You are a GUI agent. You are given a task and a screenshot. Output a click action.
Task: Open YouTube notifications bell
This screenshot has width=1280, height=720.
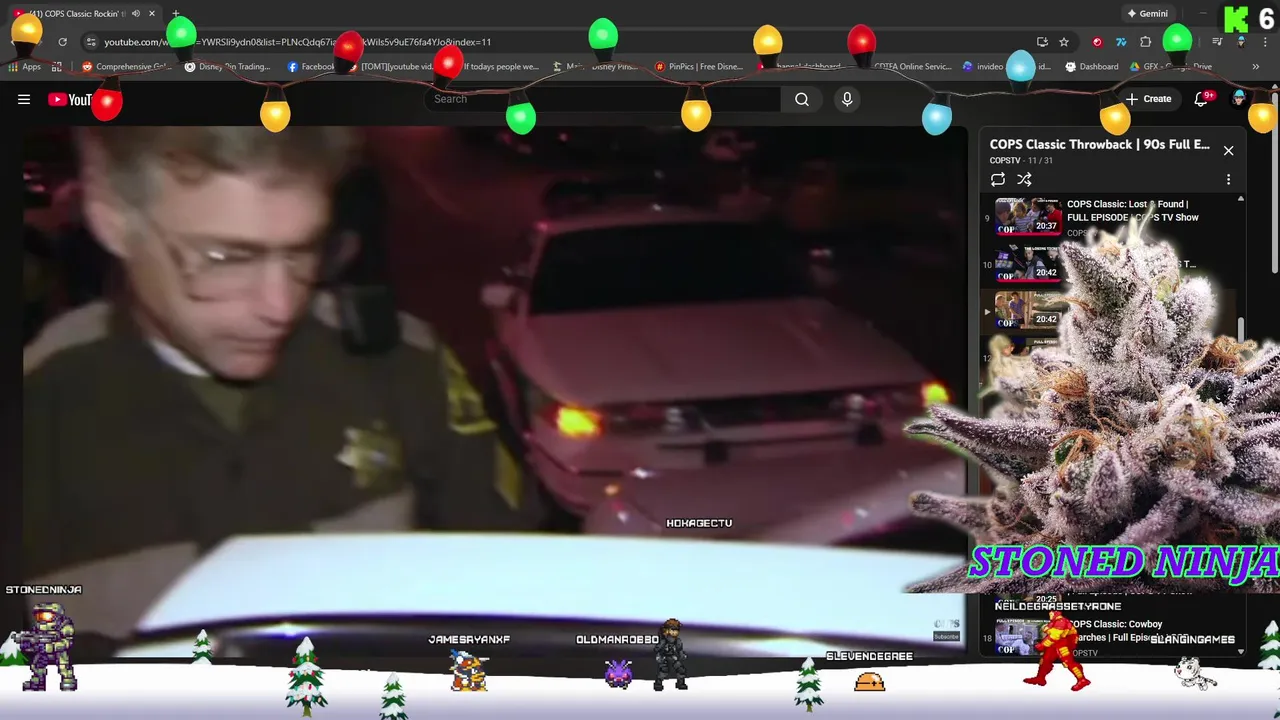pos(1202,99)
